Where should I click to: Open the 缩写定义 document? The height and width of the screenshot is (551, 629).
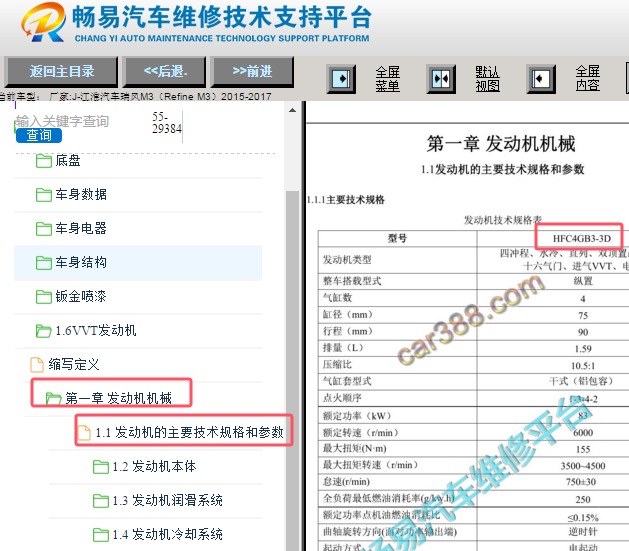[74, 365]
